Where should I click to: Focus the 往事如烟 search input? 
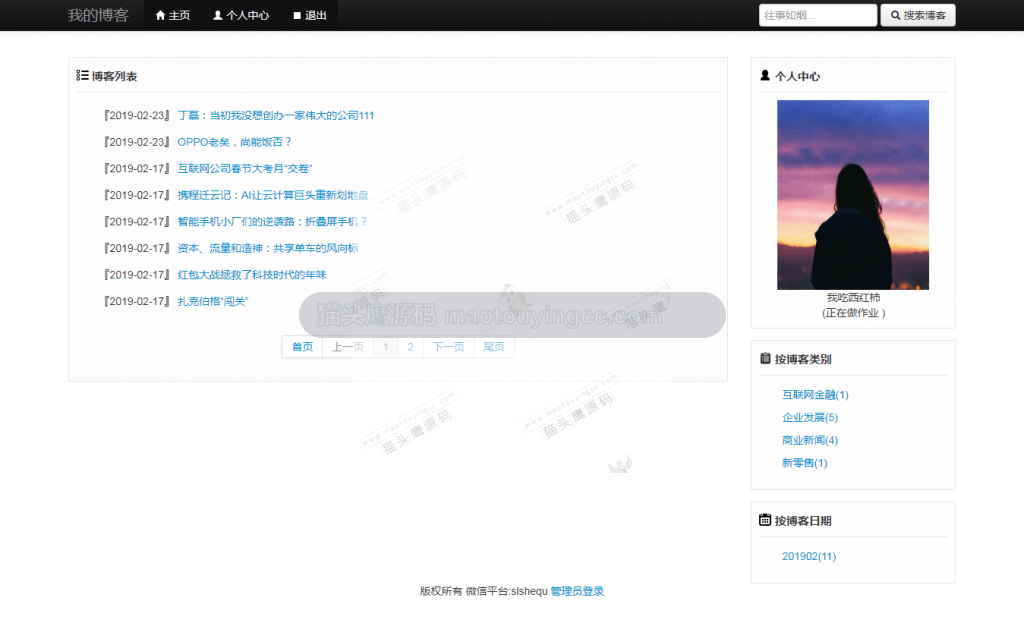[818, 15]
